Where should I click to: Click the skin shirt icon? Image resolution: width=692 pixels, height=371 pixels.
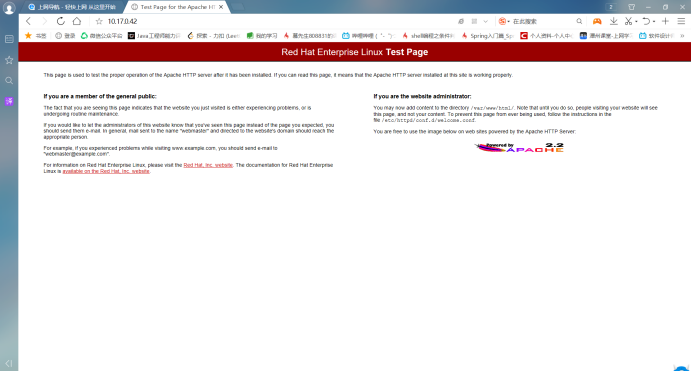[x=632, y=7]
